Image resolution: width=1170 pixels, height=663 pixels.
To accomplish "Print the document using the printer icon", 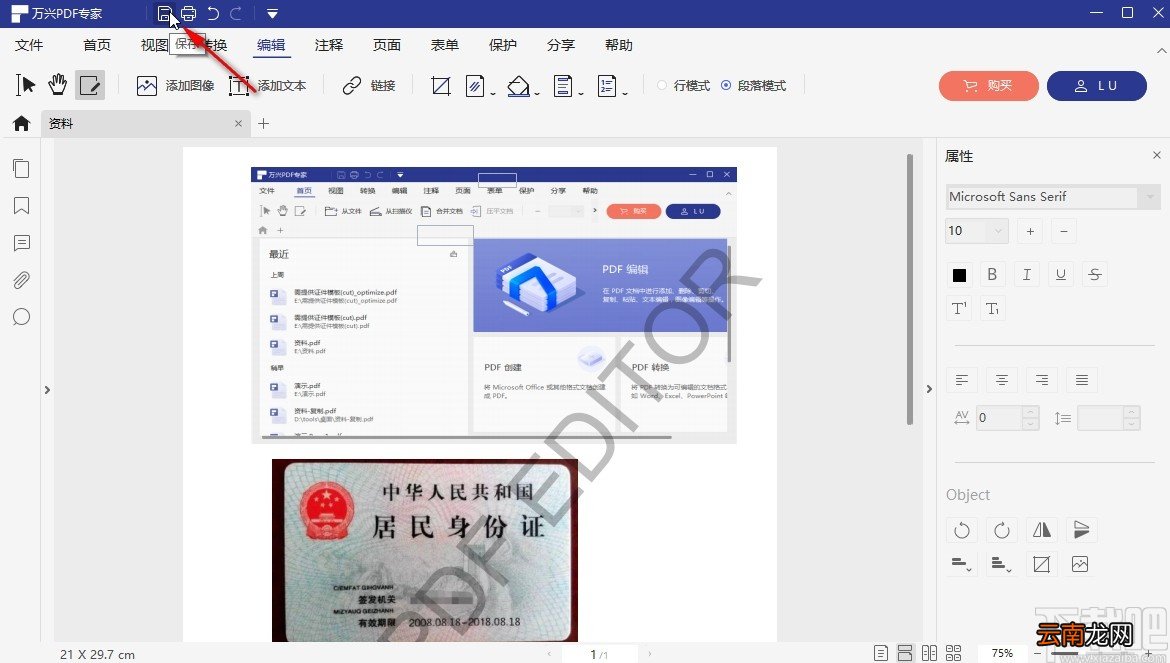I will (x=189, y=13).
